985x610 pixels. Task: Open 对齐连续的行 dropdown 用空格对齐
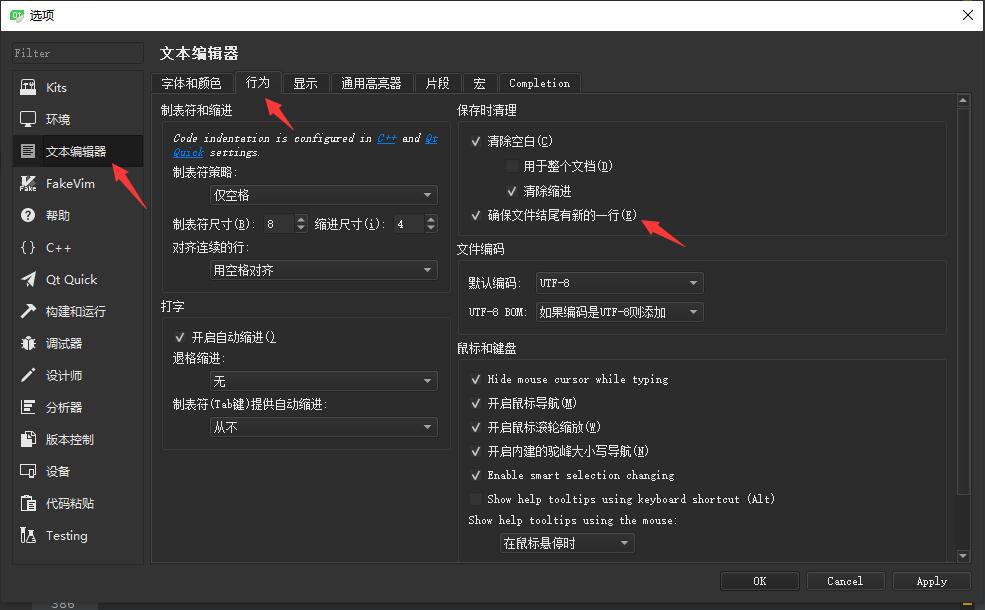(x=324, y=270)
